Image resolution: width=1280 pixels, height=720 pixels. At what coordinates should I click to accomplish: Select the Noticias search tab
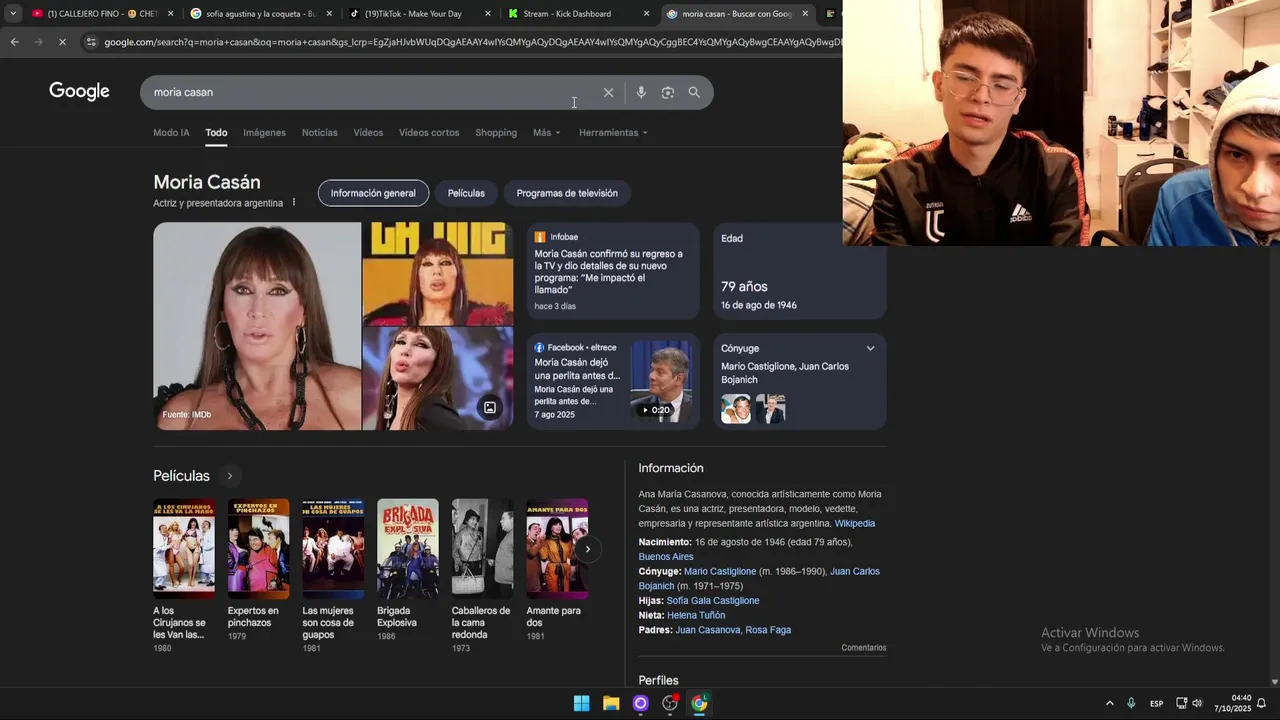(x=320, y=132)
